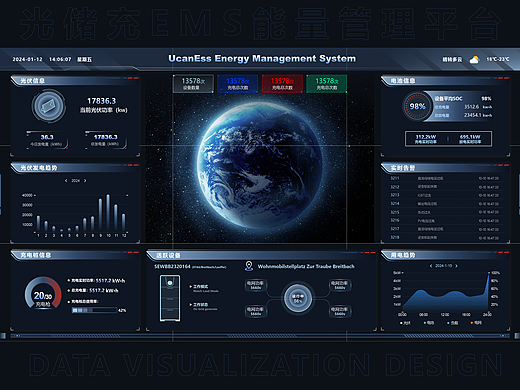Image resolution: width=520 pixels, height=390 pixels.
Task: Click the month 1 bar in chart
Action: pyautogui.click(x=38, y=223)
